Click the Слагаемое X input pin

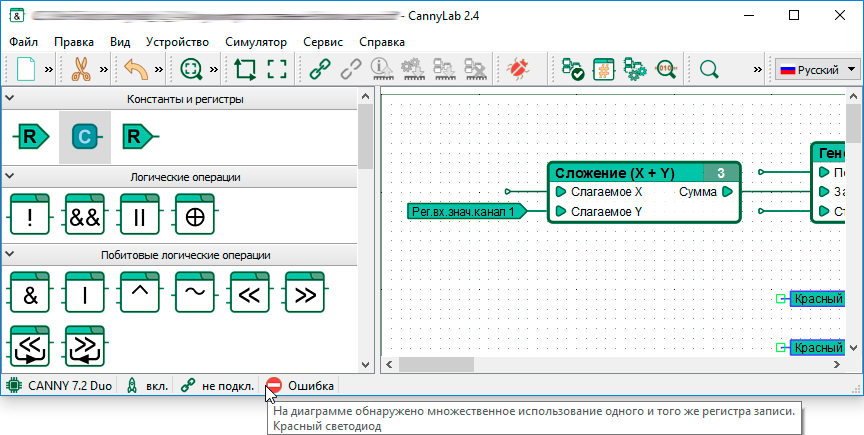click(x=561, y=192)
